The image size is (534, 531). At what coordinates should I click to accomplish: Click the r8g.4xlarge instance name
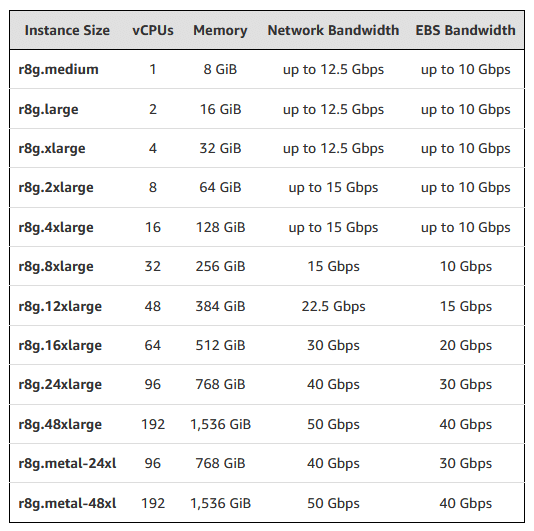coord(56,228)
